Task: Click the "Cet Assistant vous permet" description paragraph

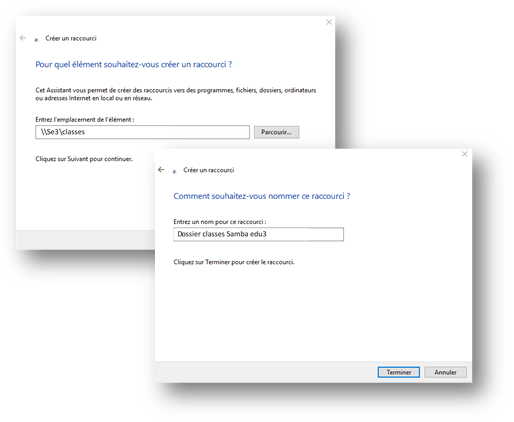Action: point(176,94)
